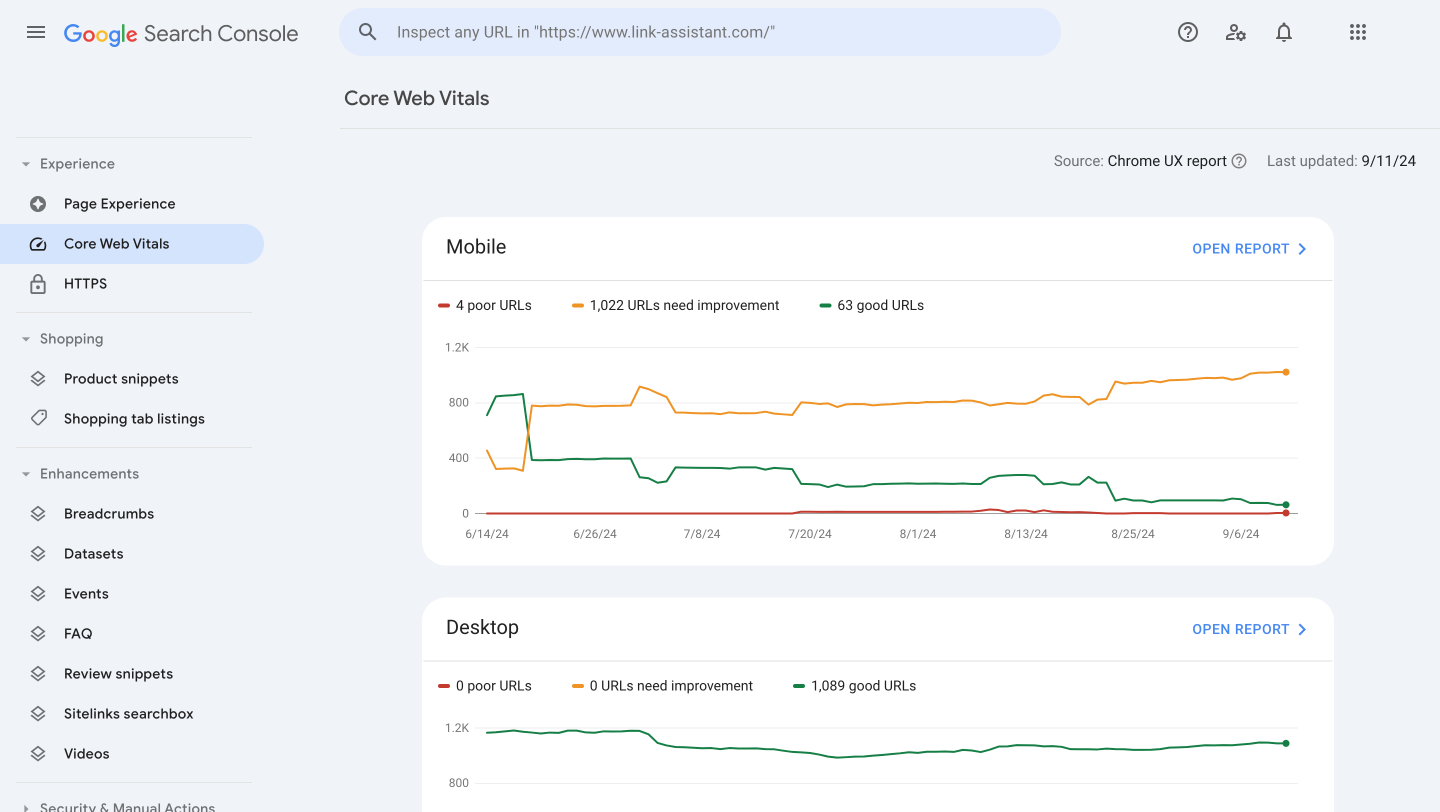
Task: Click the 6/14/24 axis date label
Action: point(487,534)
